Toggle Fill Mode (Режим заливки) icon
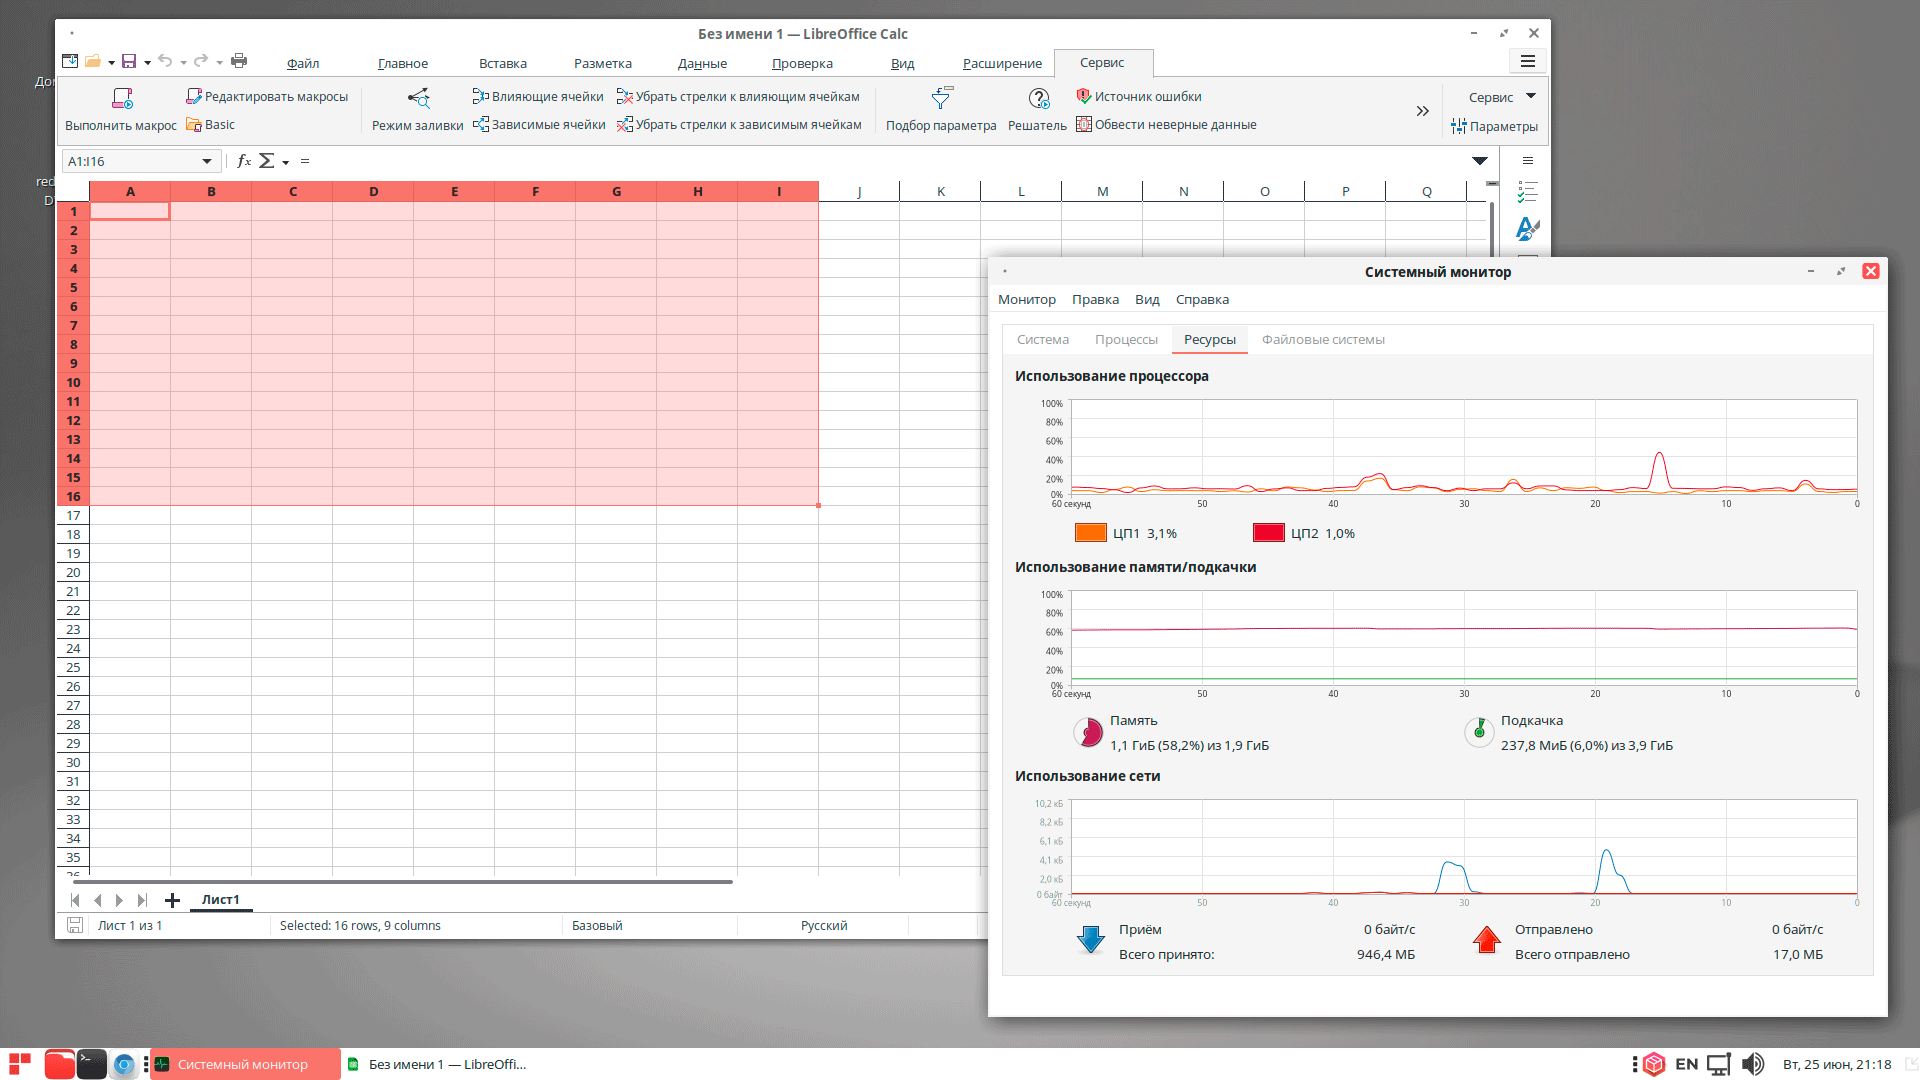Image resolution: width=1920 pixels, height=1080 pixels. pyautogui.click(x=418, y=98)
